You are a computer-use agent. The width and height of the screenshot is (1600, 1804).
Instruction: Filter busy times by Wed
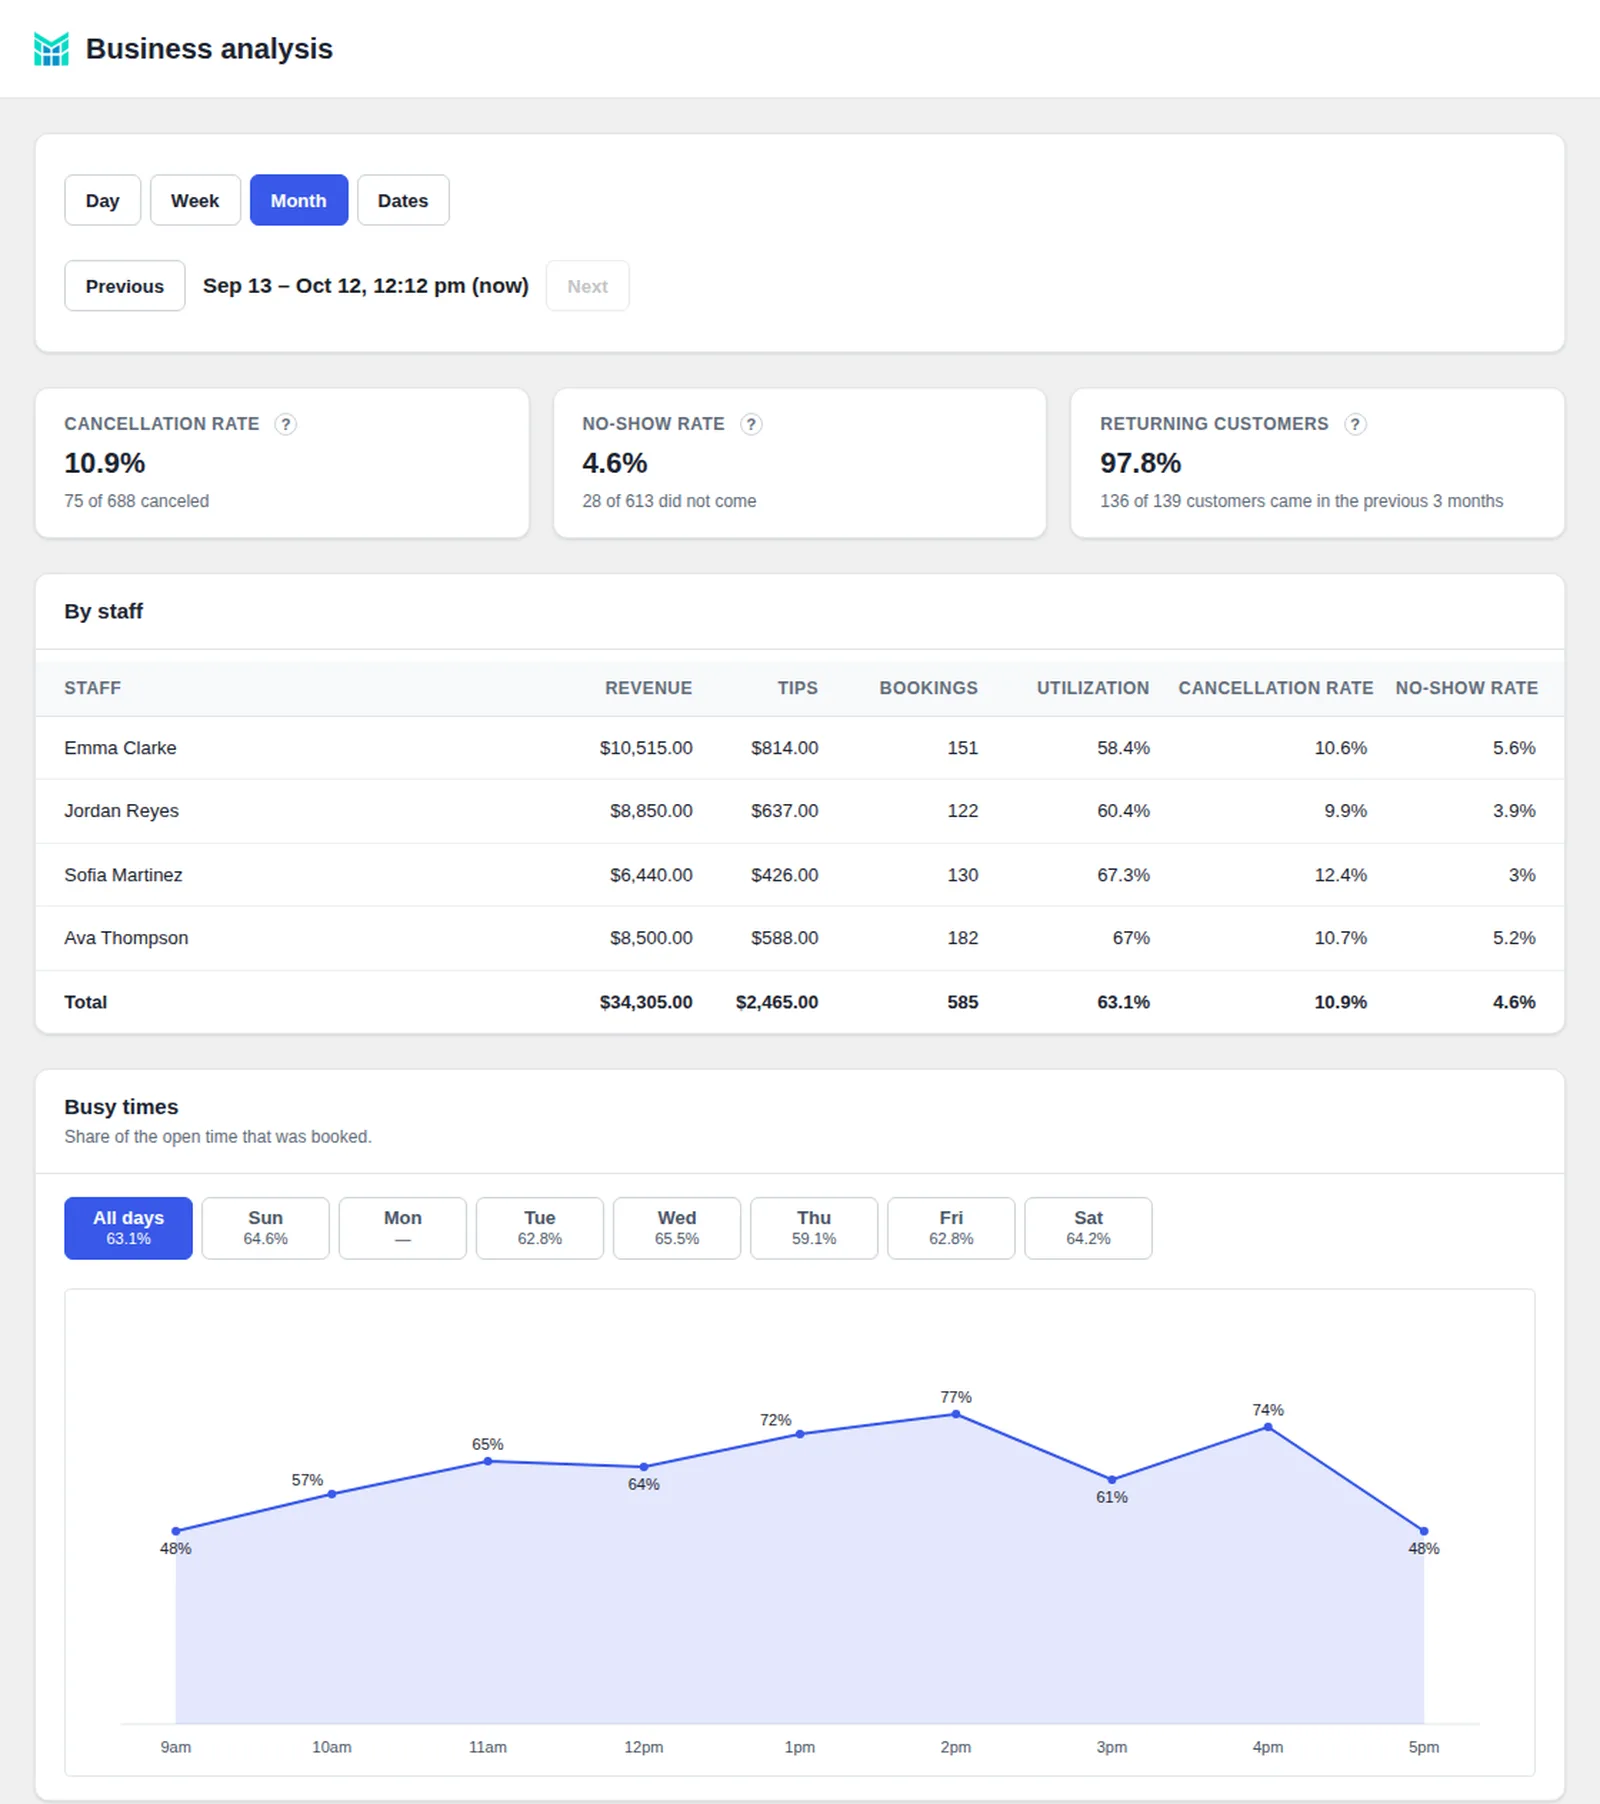[677, 1228]
